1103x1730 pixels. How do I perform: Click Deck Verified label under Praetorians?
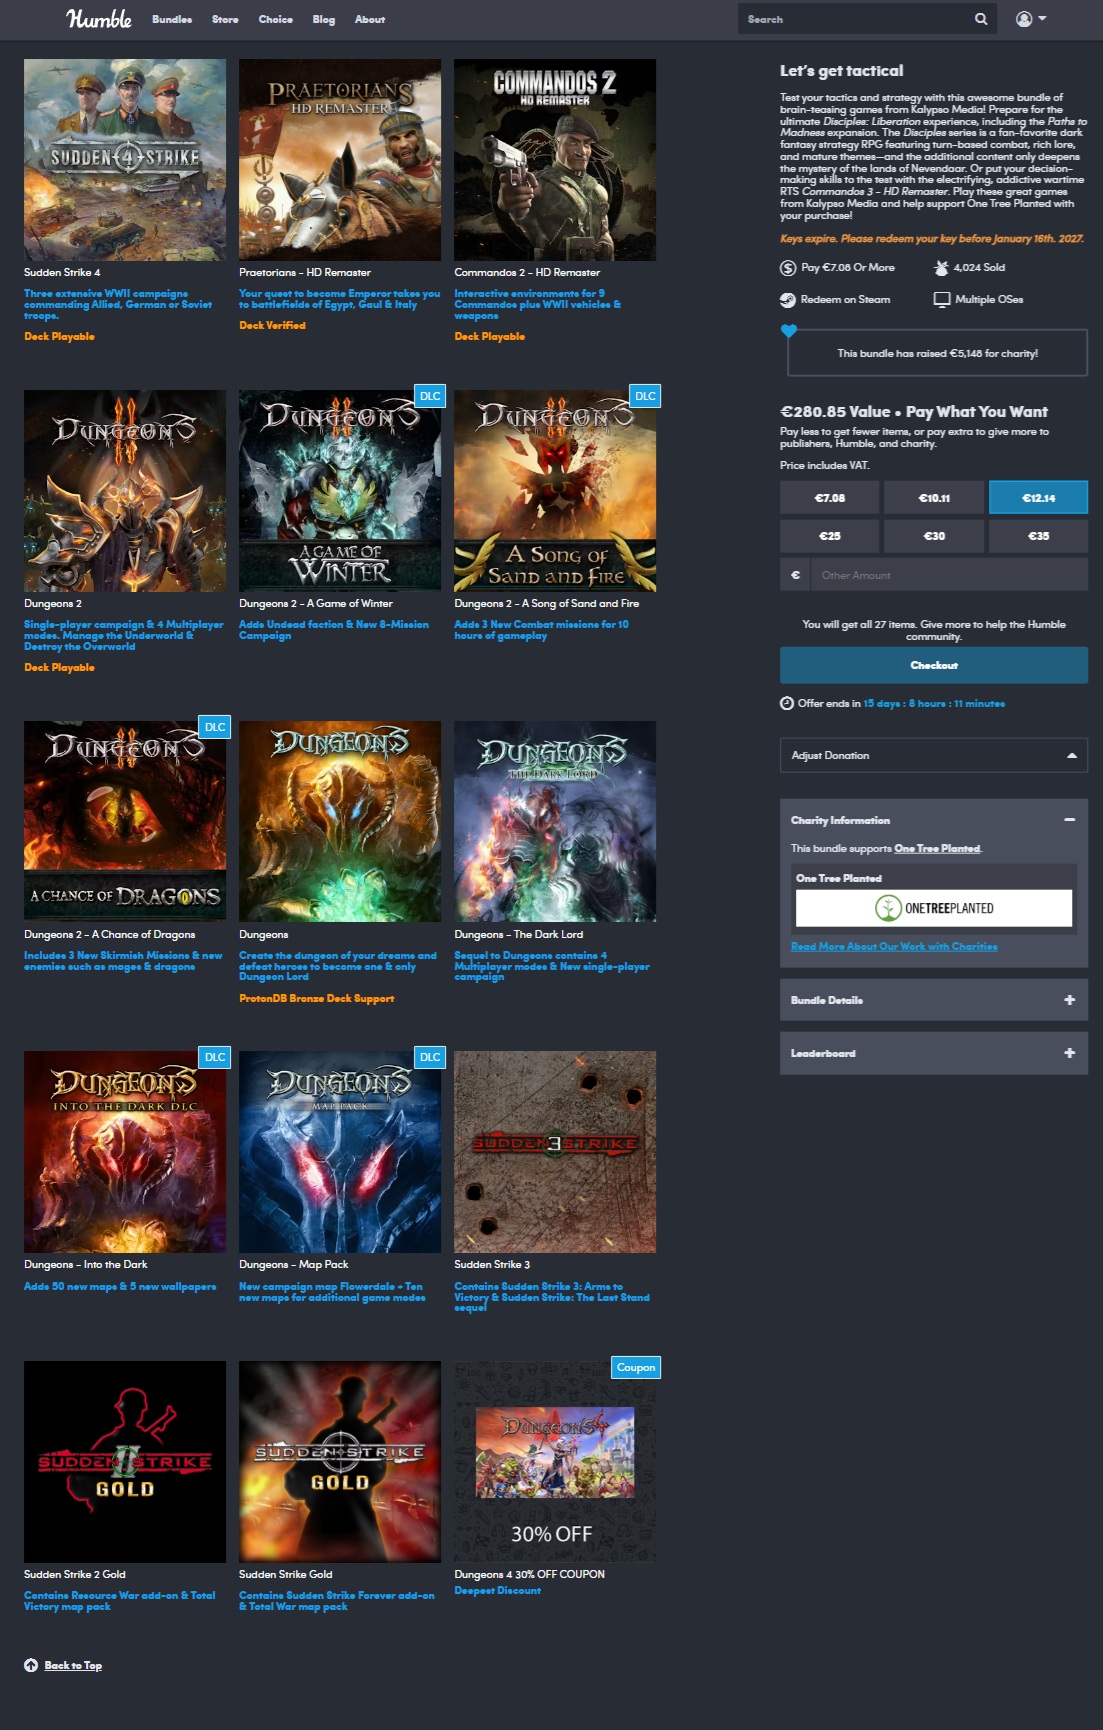pyautogui.click(x=272, y=326)
